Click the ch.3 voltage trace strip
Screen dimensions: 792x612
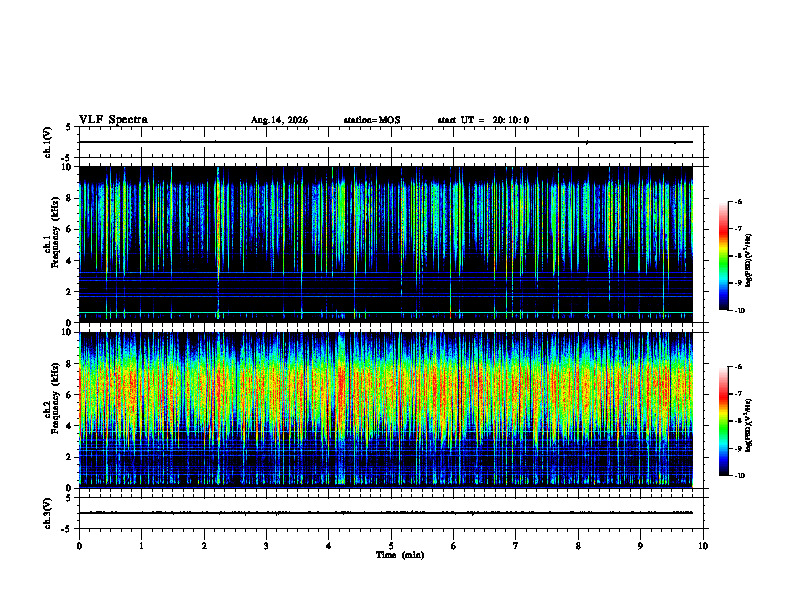tap(391, 513)
